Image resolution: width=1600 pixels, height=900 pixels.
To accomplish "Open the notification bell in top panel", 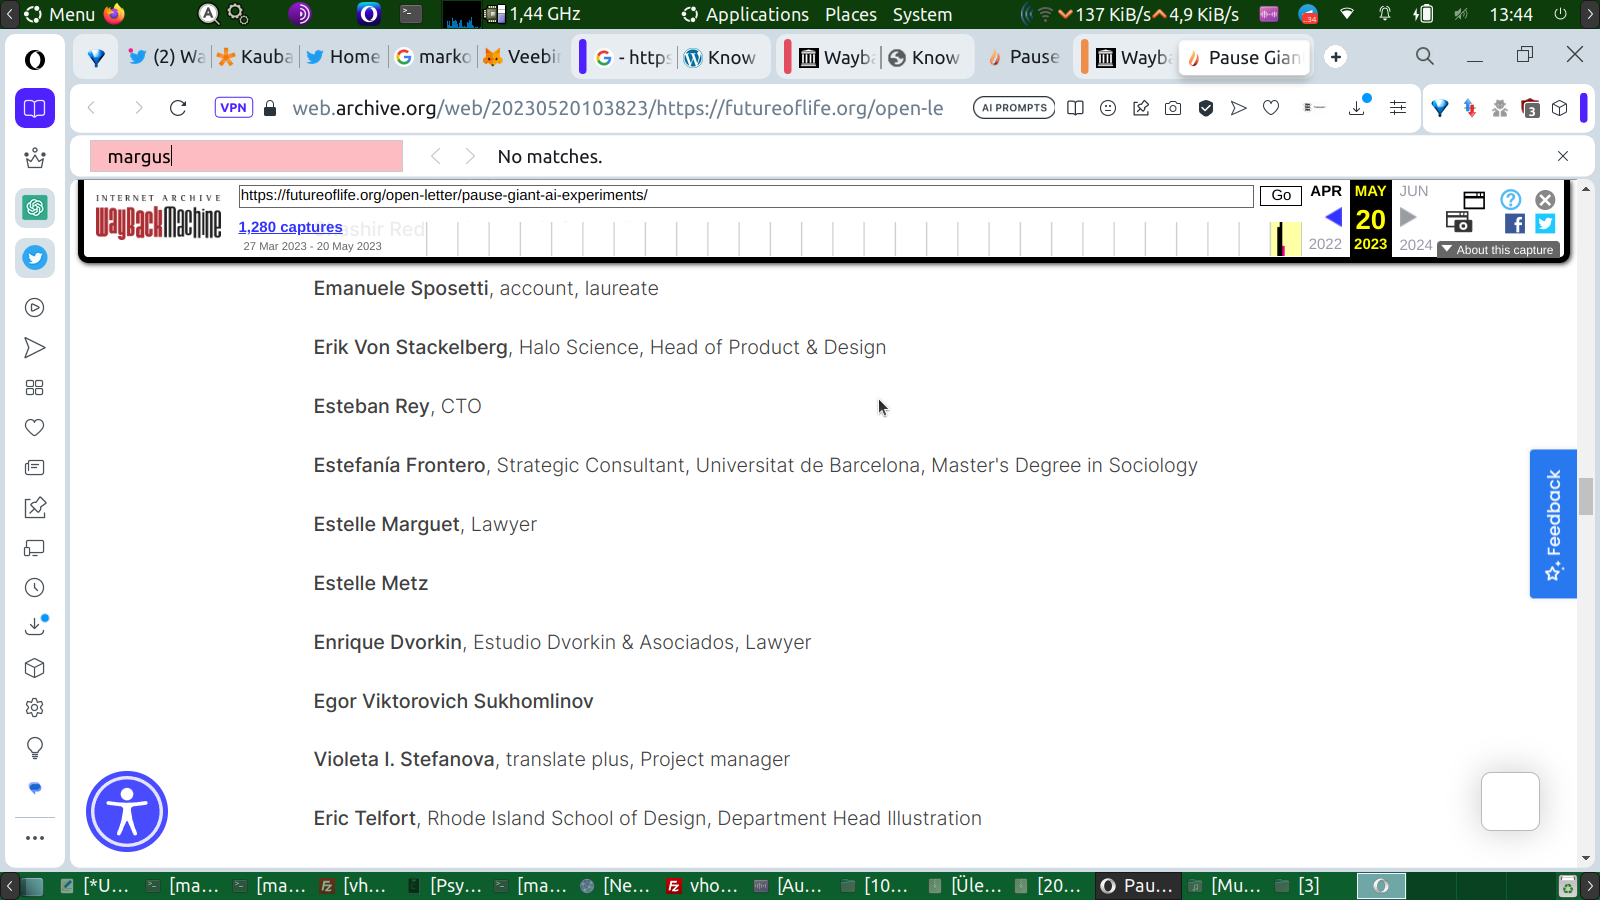I will point(1385,14).
